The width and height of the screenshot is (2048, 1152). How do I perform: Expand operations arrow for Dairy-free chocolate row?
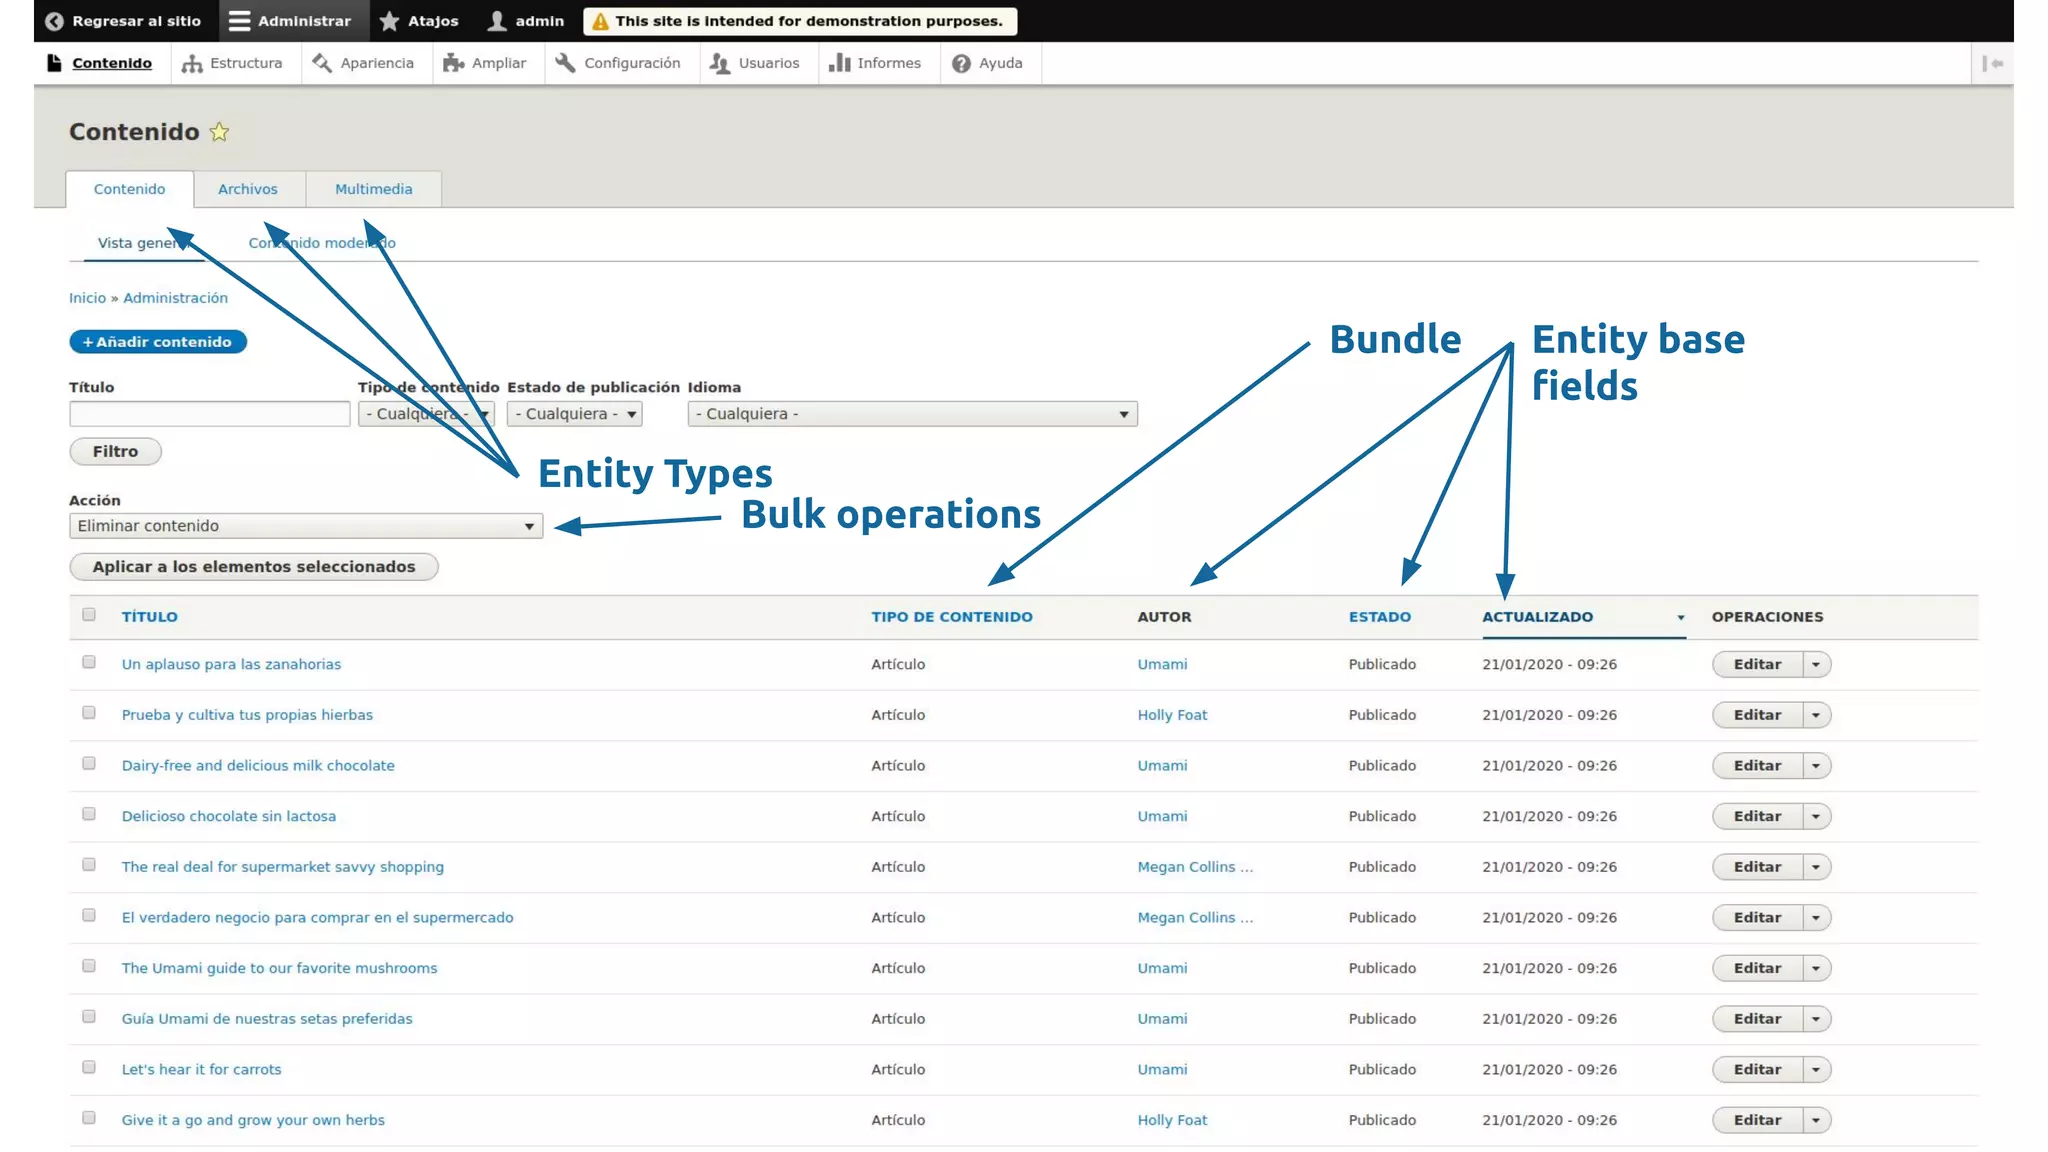(x=1816, y=766)
